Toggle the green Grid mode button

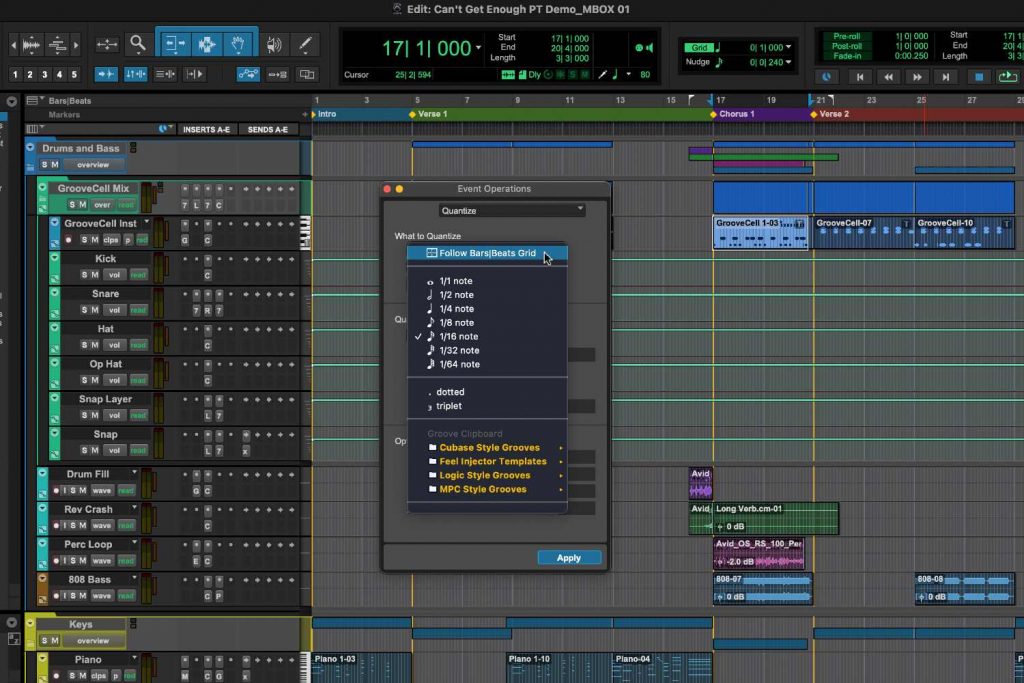[698, 47]
